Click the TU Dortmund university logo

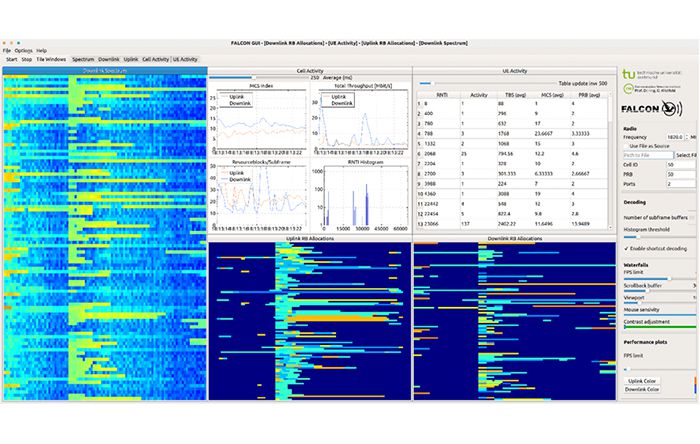click(628, 74)
